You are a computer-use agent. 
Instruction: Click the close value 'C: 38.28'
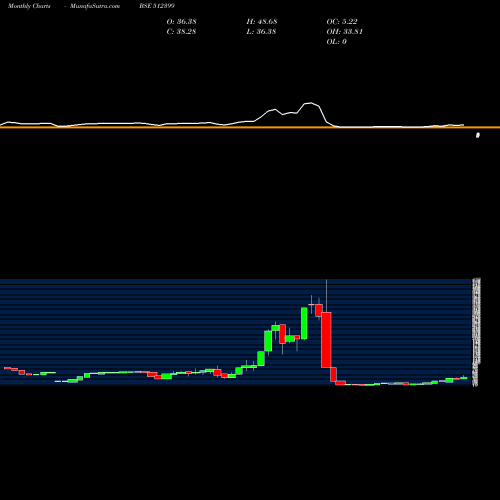181,32
